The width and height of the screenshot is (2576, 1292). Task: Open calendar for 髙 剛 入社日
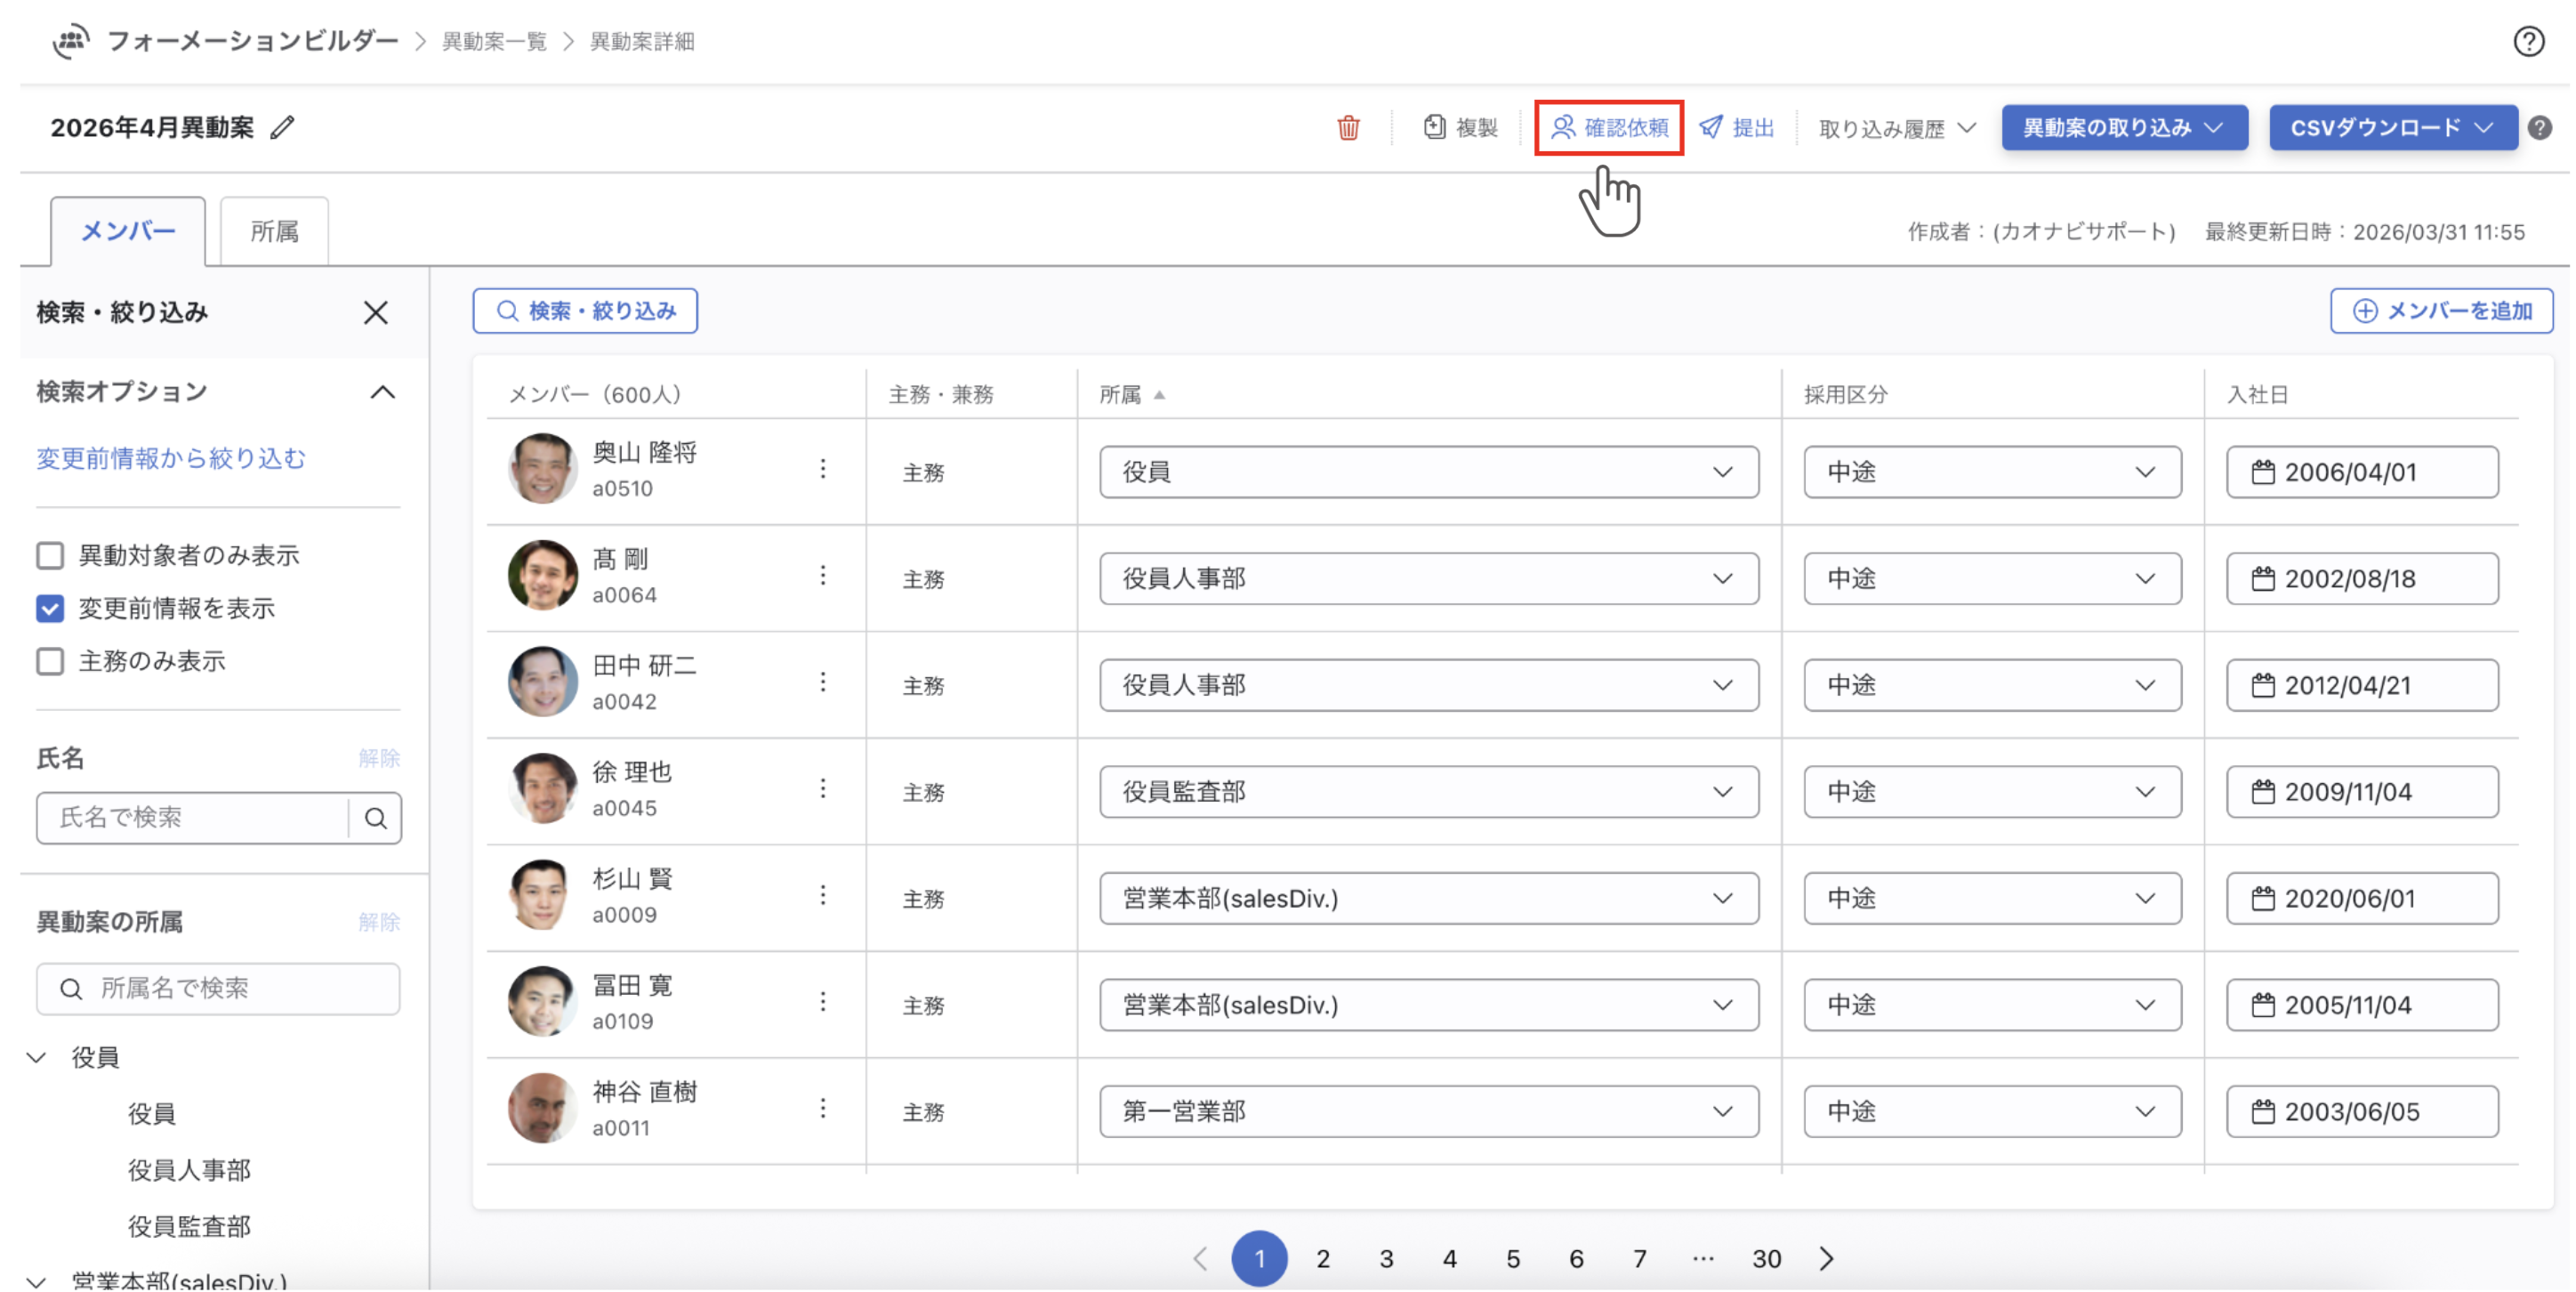pyautogui.click(x=2262, y=579)
